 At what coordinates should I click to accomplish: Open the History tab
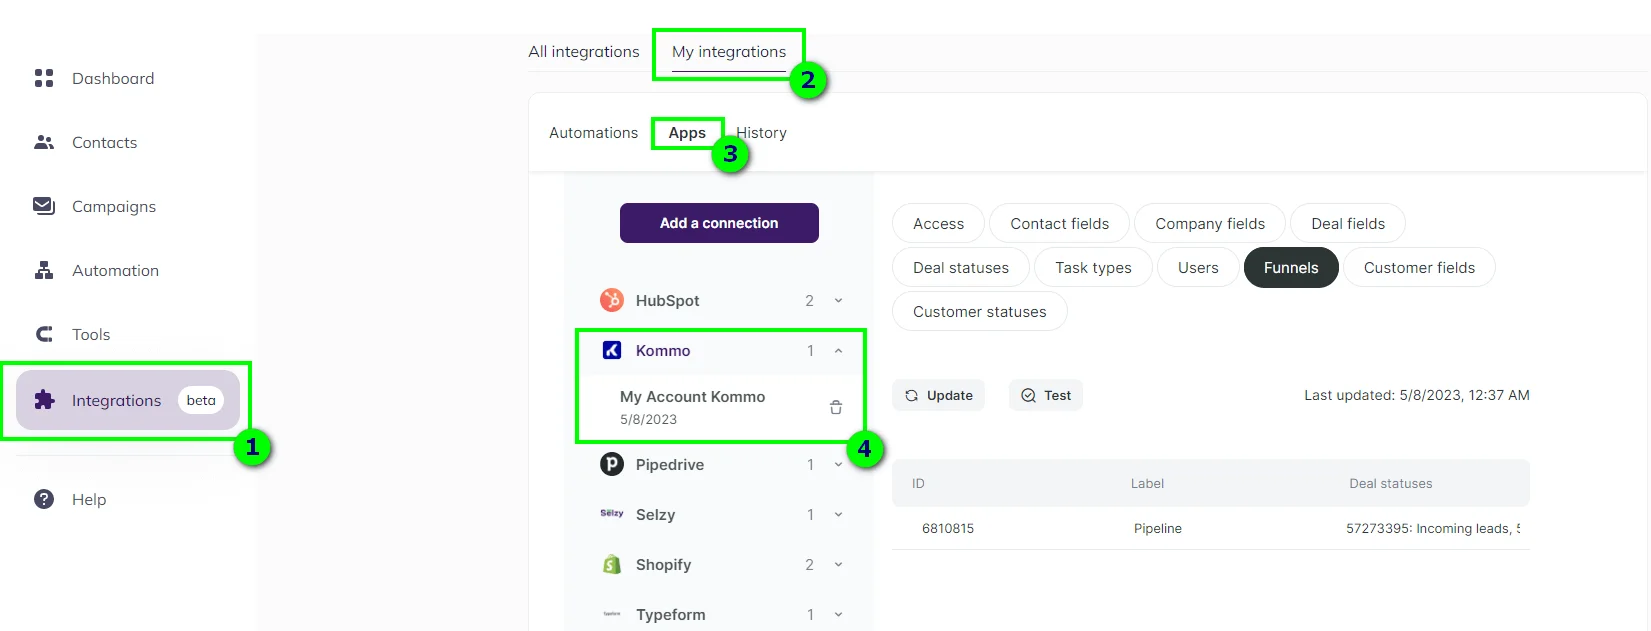click(762, 133)
